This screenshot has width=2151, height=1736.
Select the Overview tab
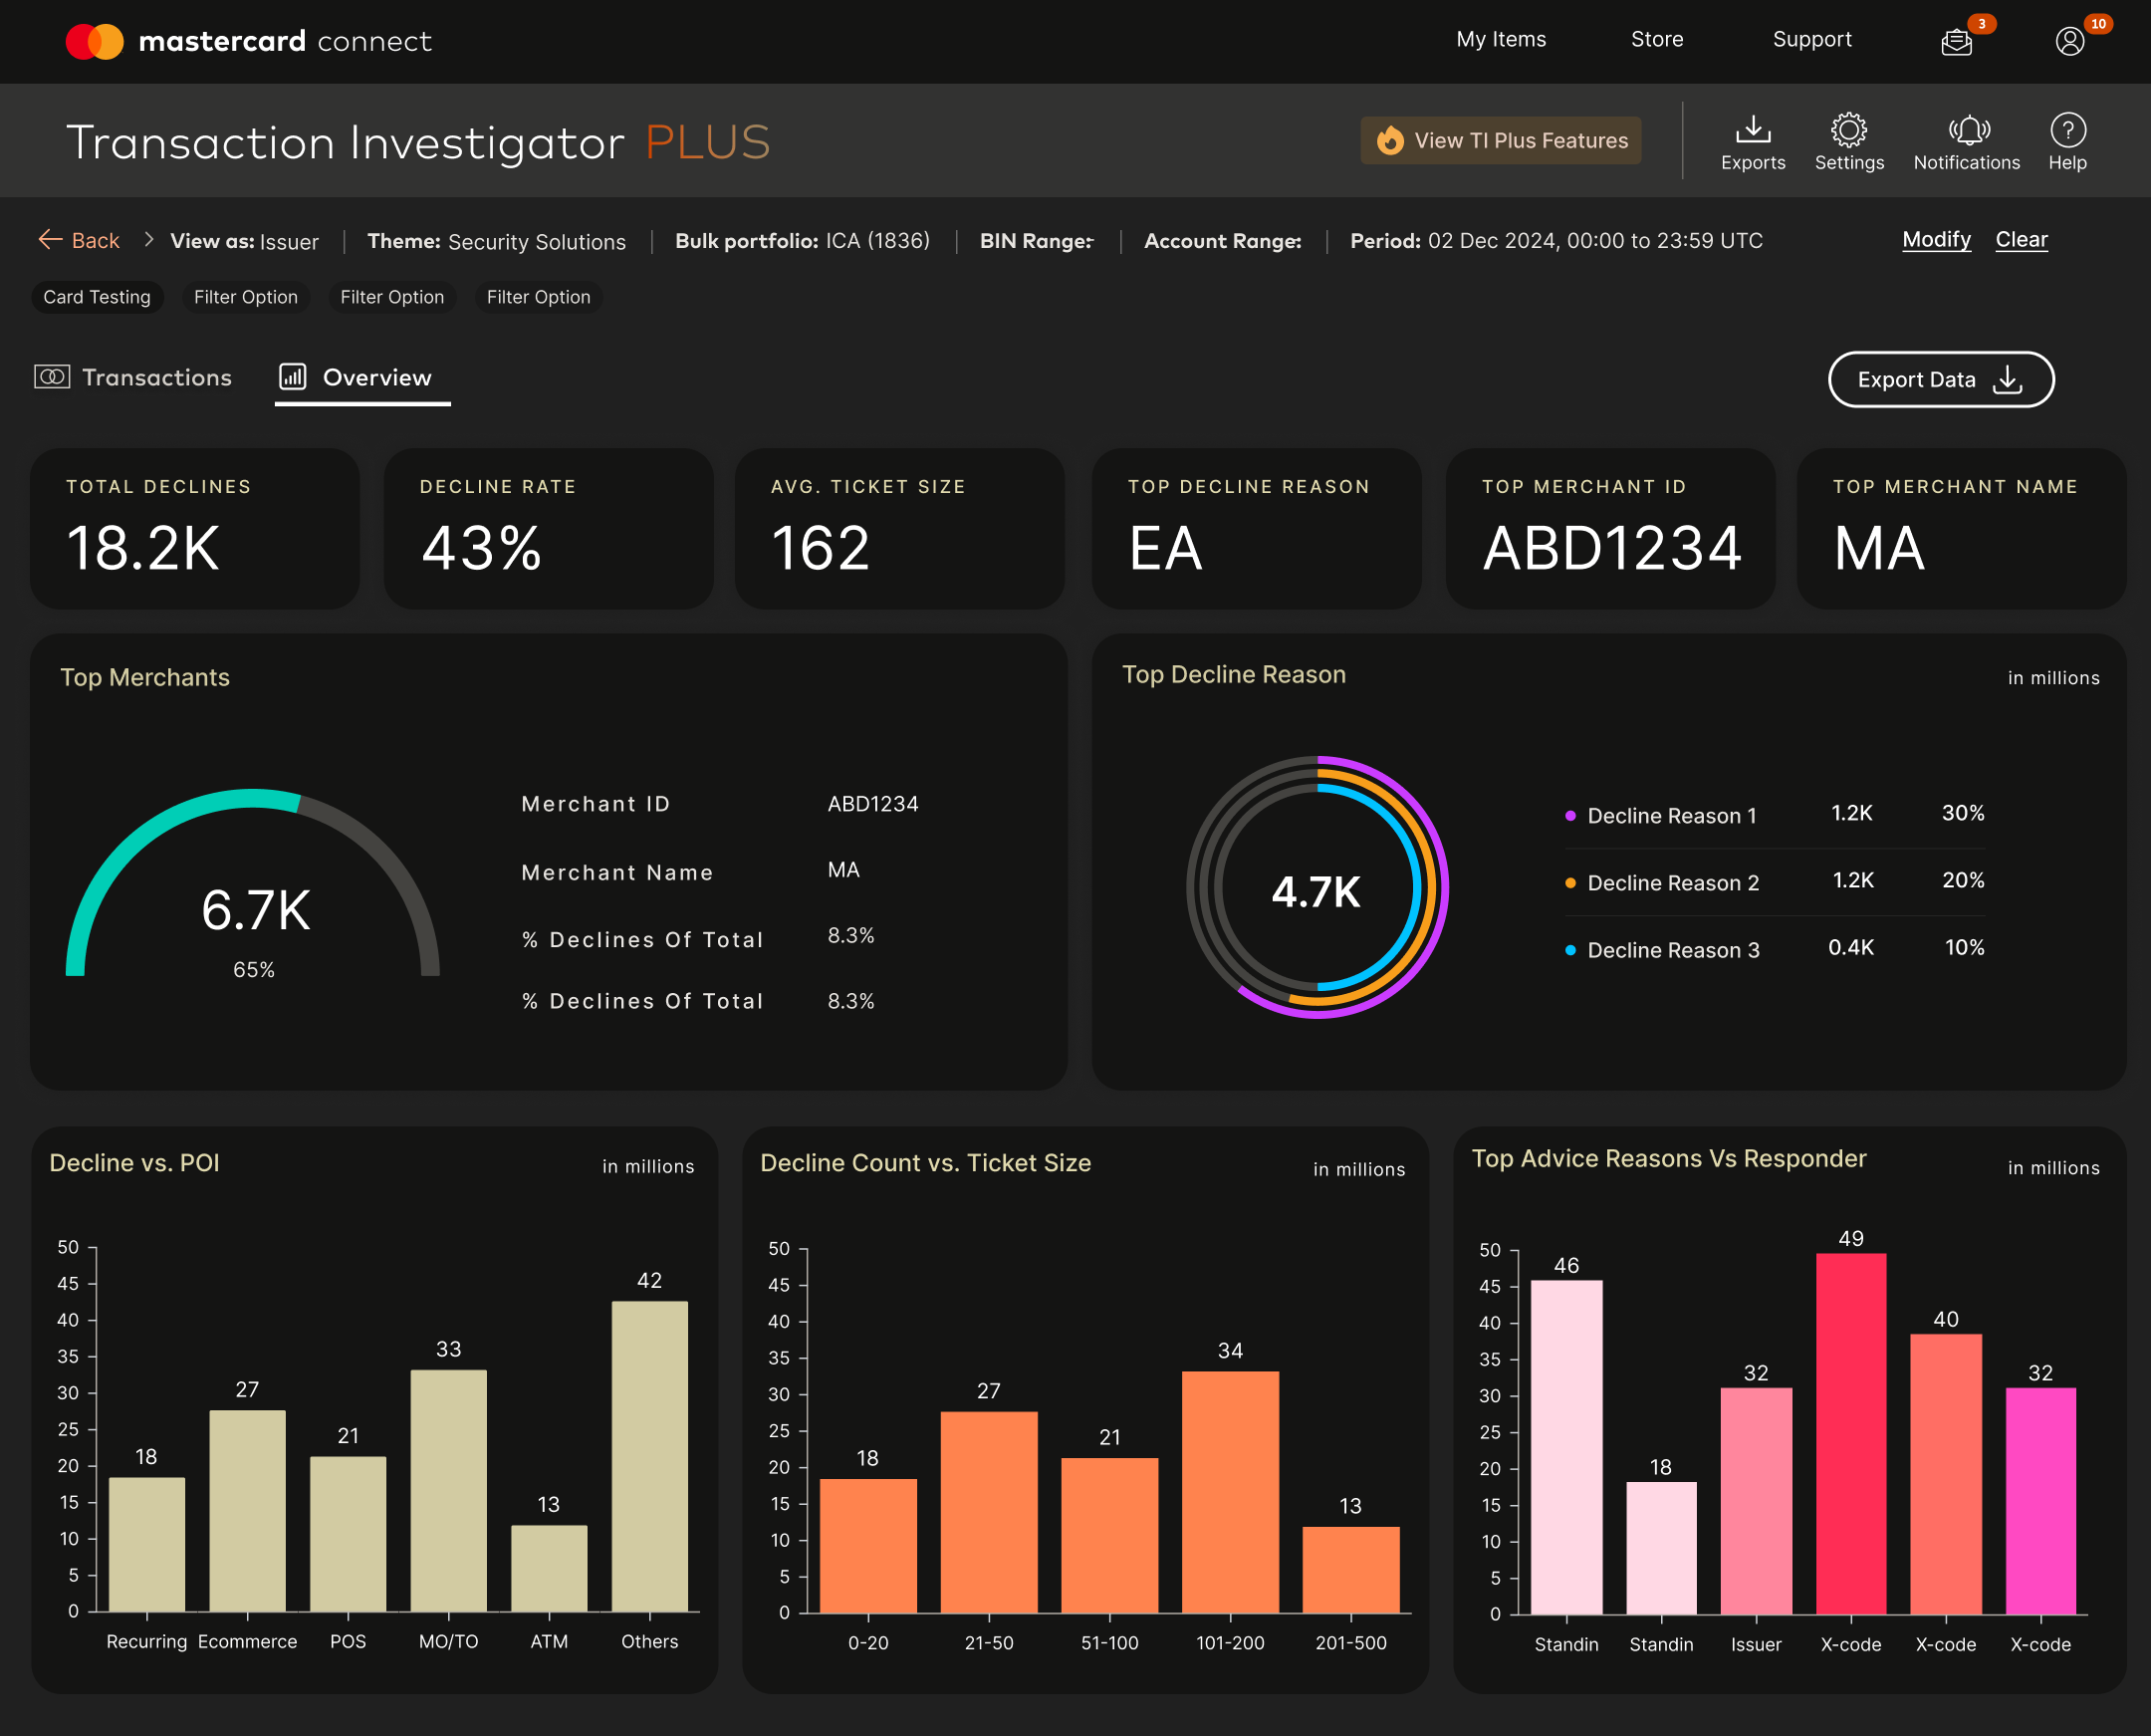[x=361, y=378]
